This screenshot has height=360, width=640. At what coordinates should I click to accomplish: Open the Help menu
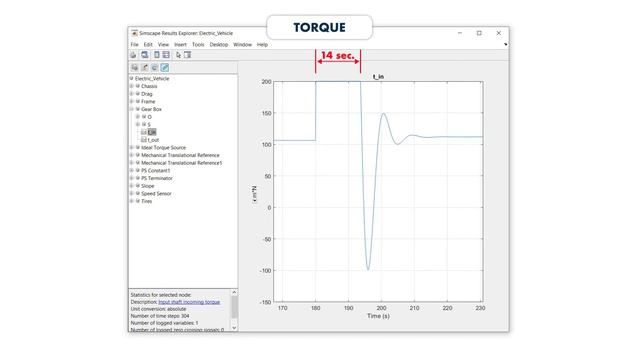[262, 44]
